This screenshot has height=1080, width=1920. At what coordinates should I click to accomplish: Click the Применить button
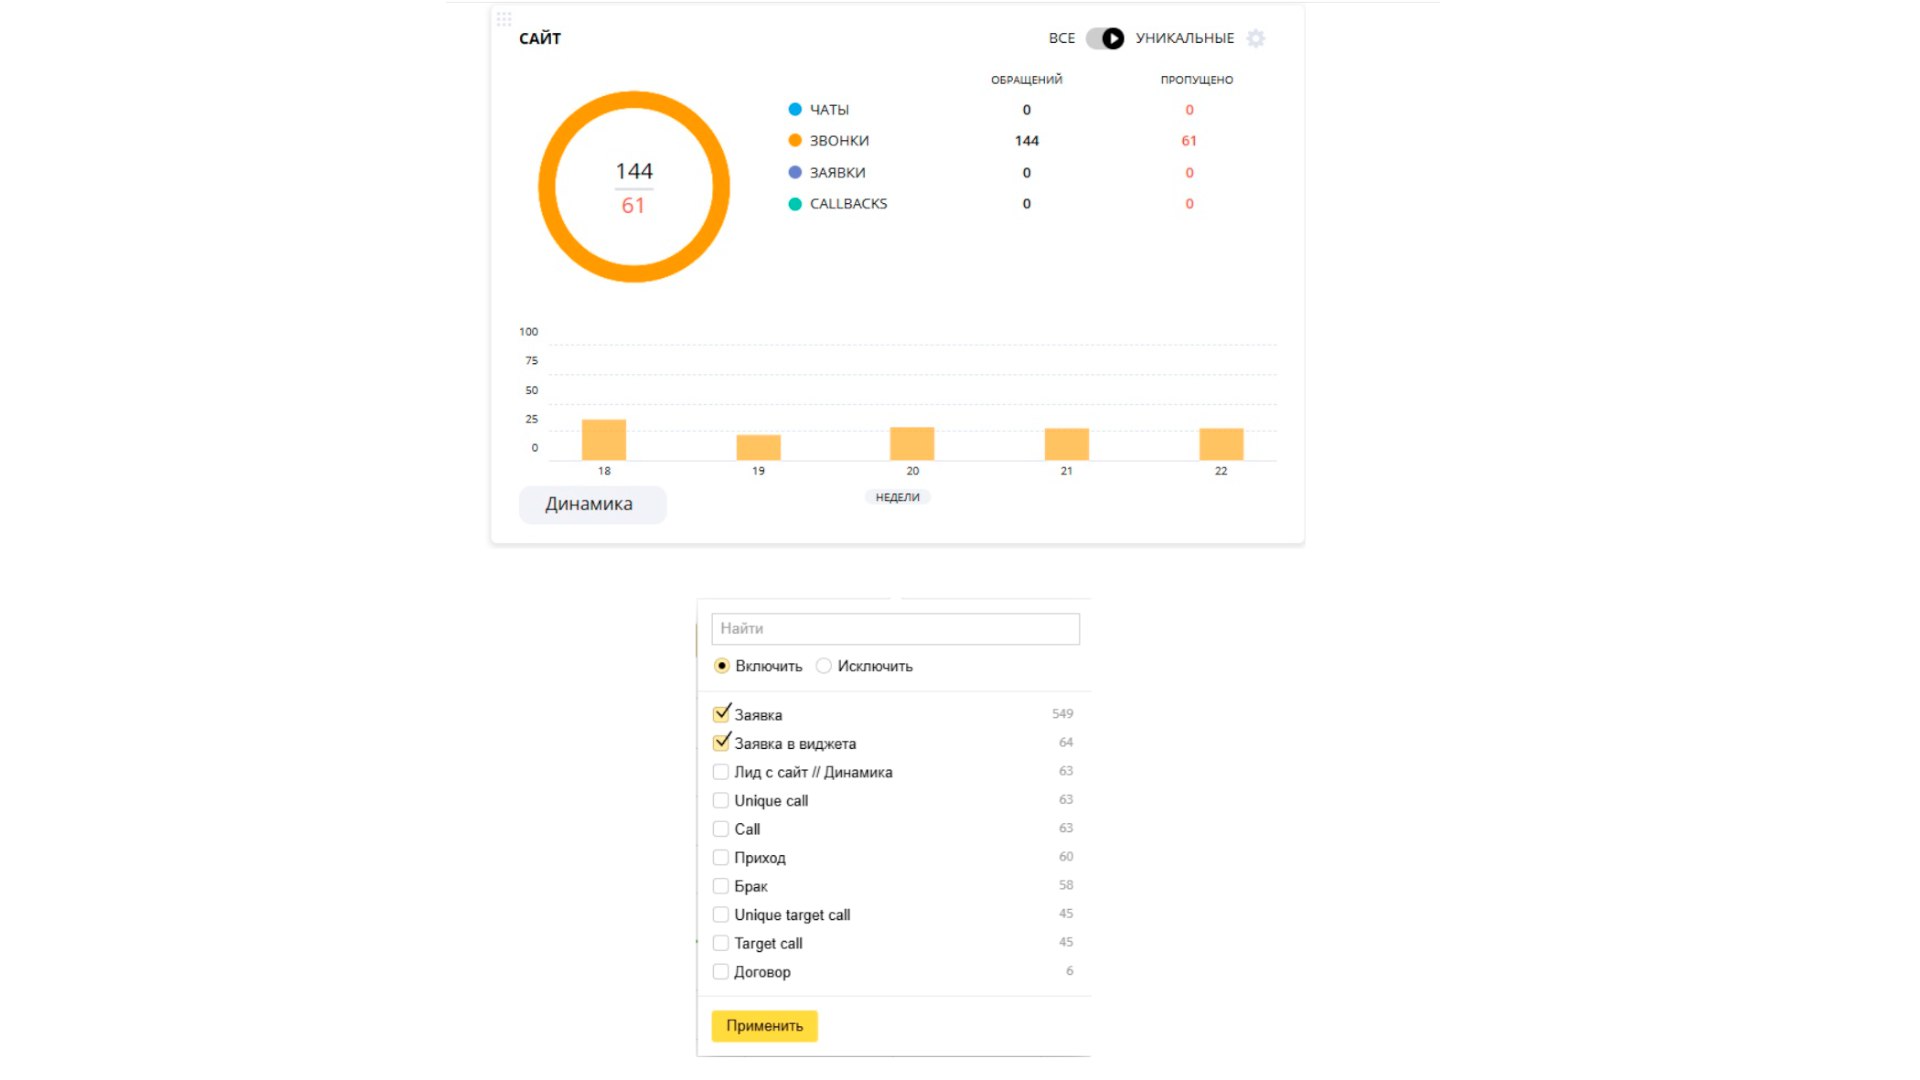click(x=765, y=1026)
